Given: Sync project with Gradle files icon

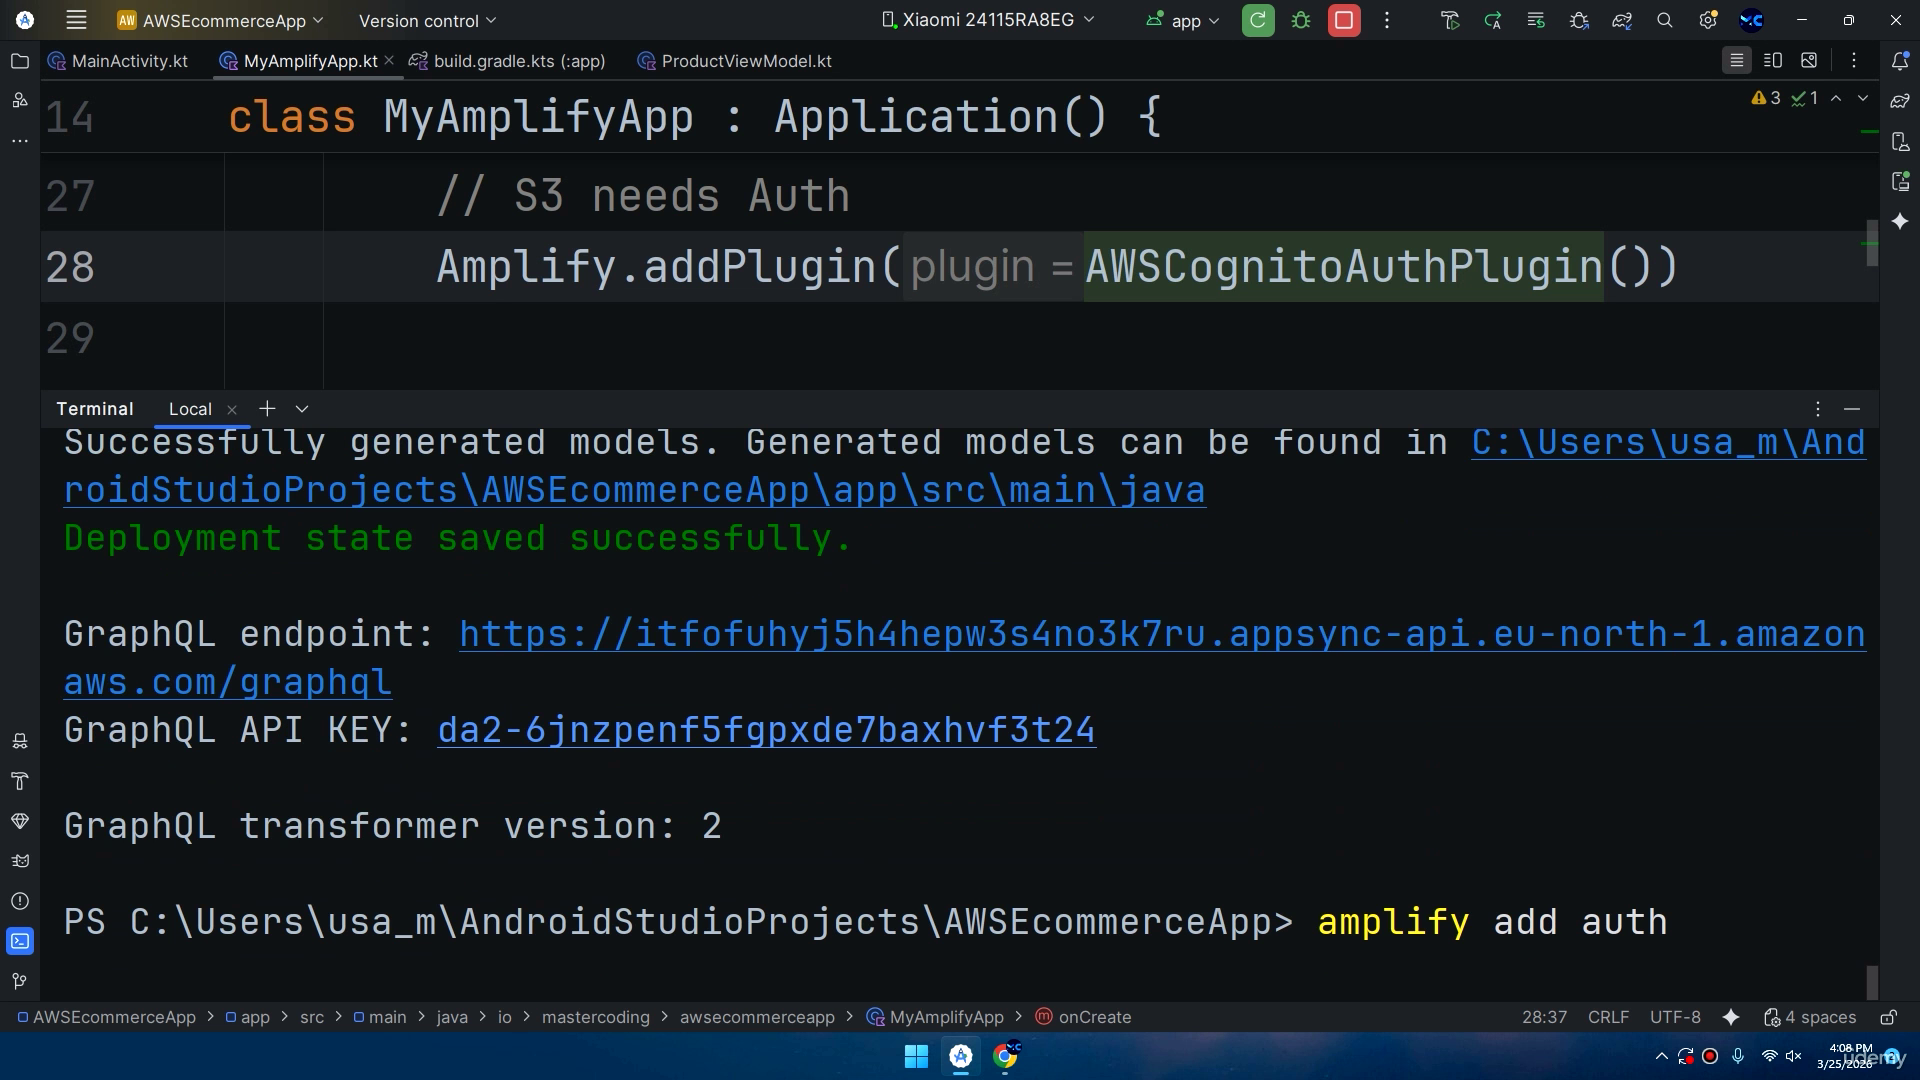Looking at the screenshot, I should click(x=1622, y=20).
